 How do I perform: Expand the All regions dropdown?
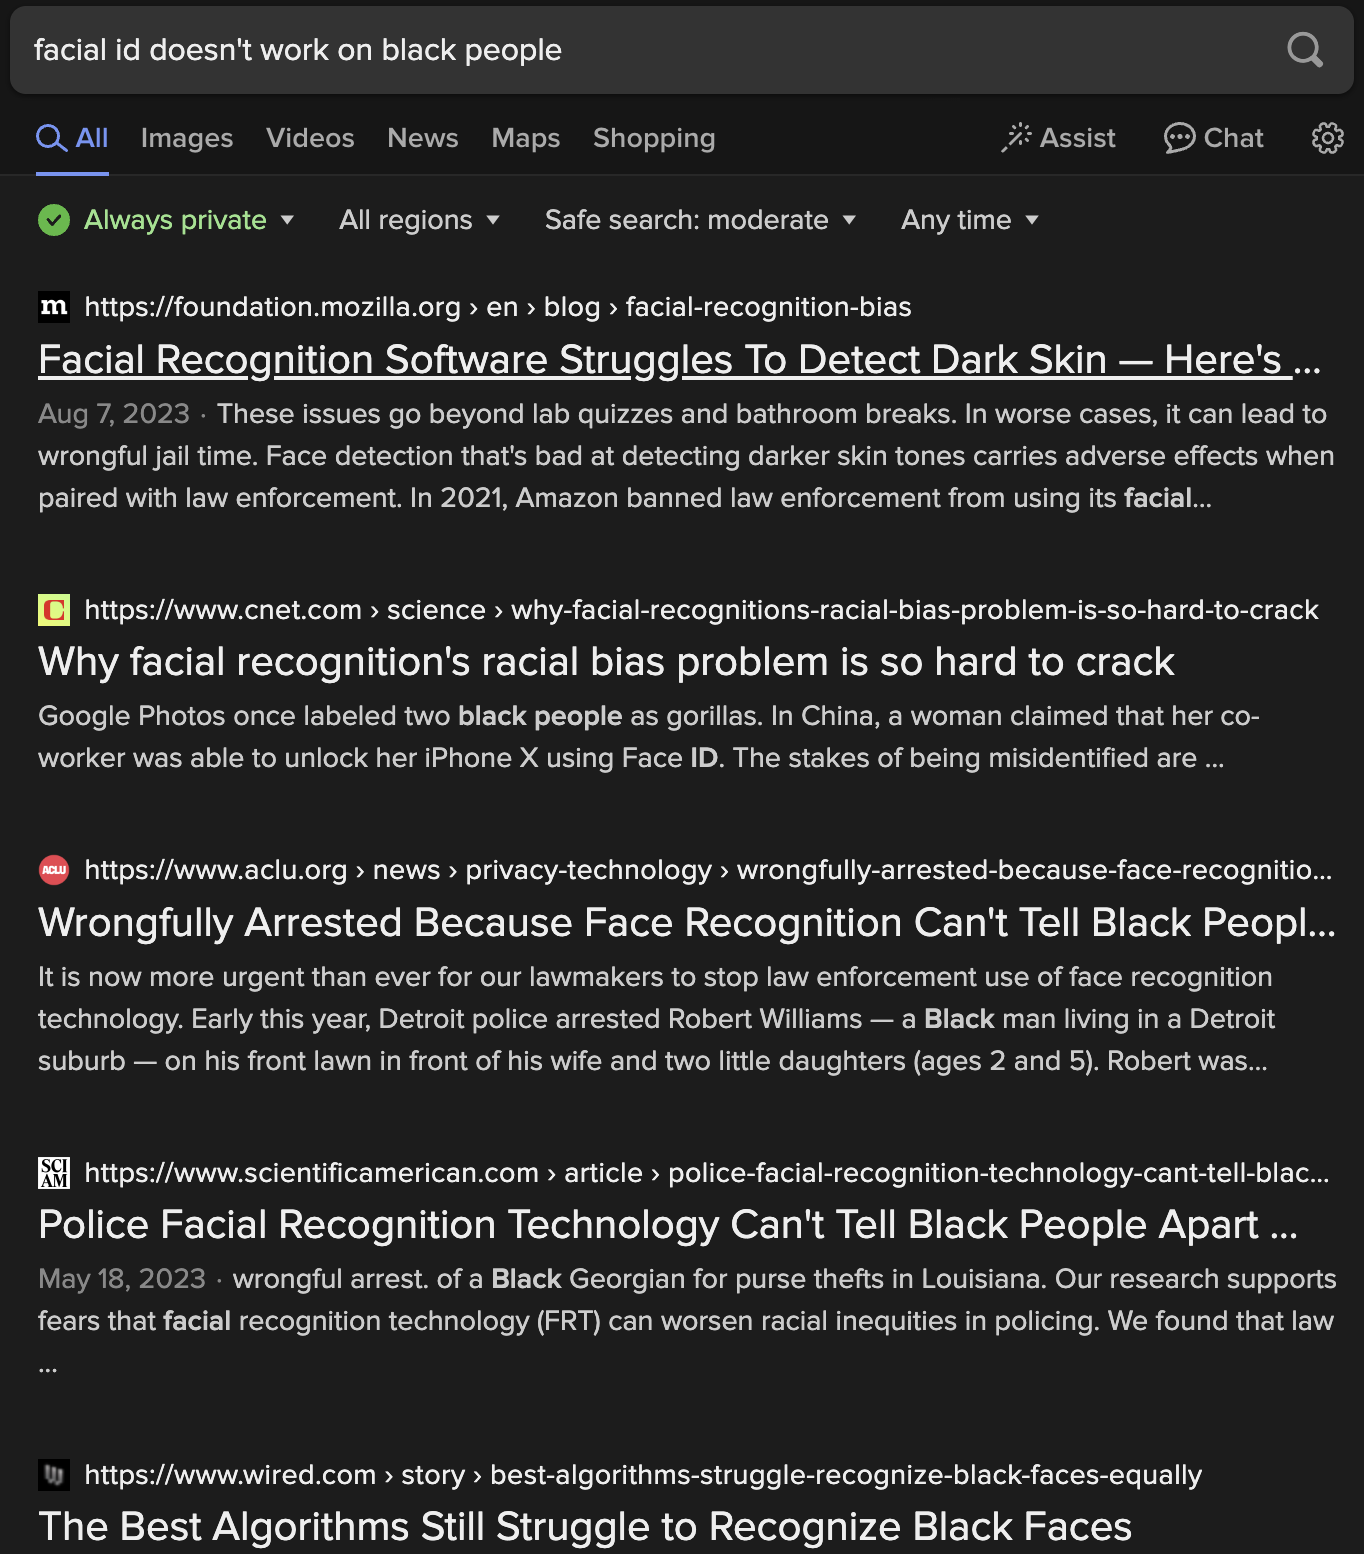[x=419, y=220]
